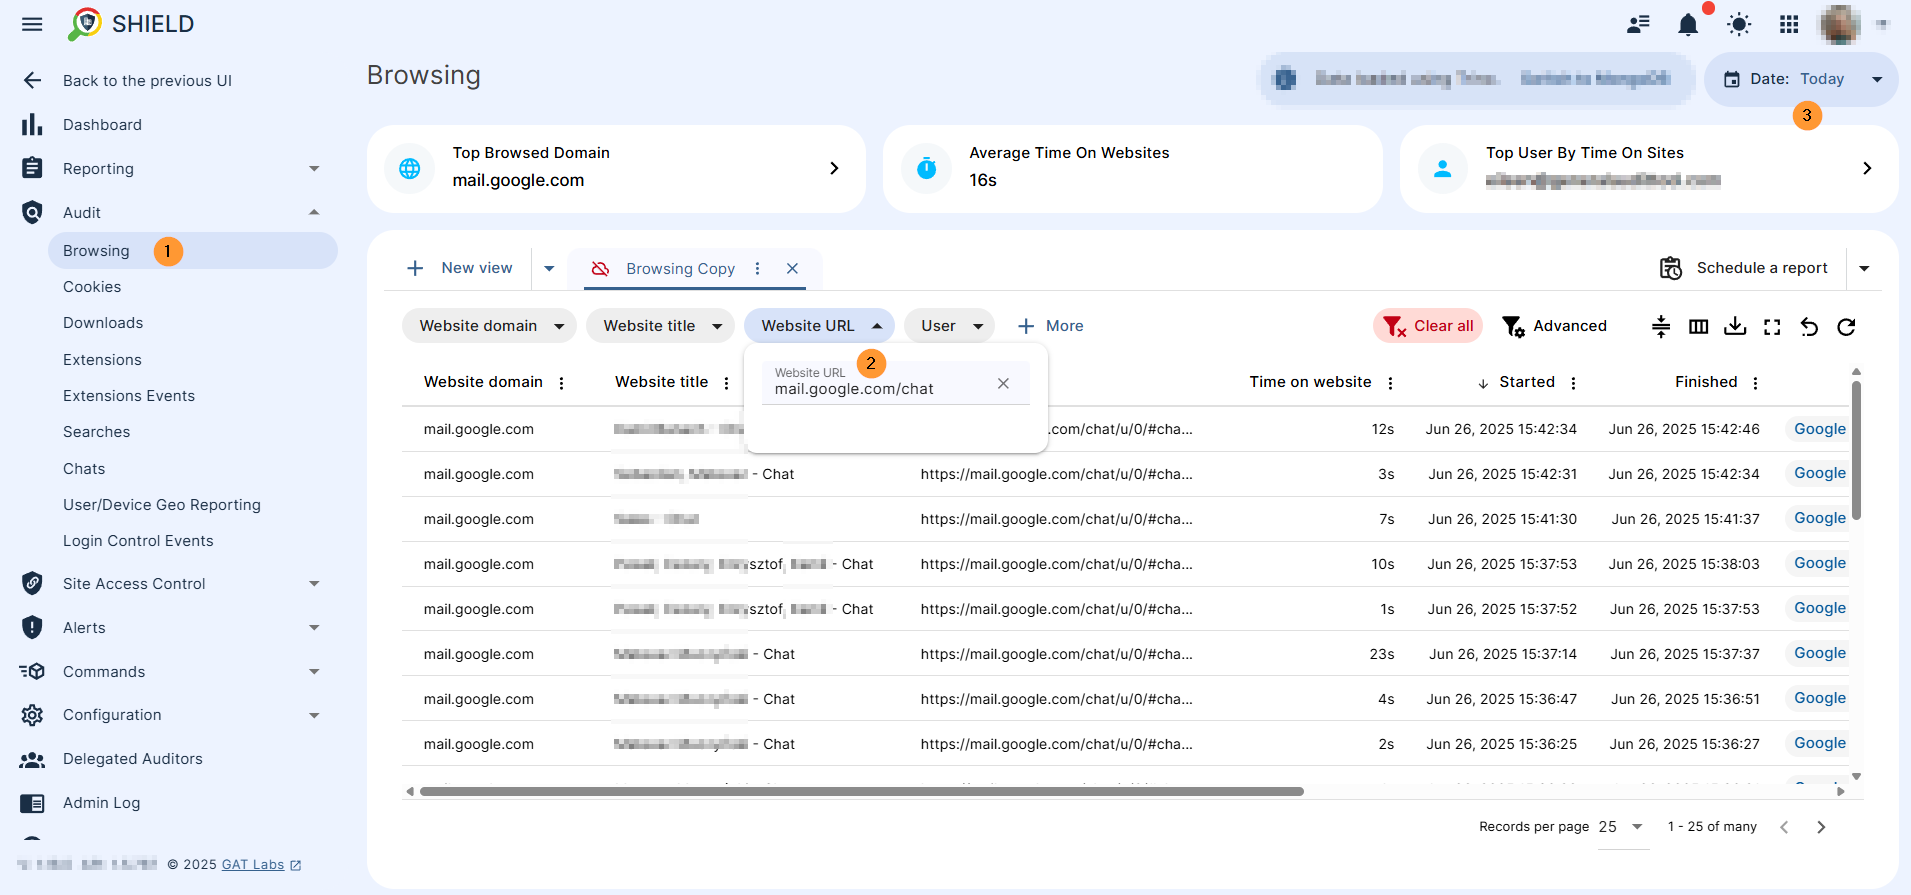
Task: Open the Searches audit page
Action: tap(96, 432)
